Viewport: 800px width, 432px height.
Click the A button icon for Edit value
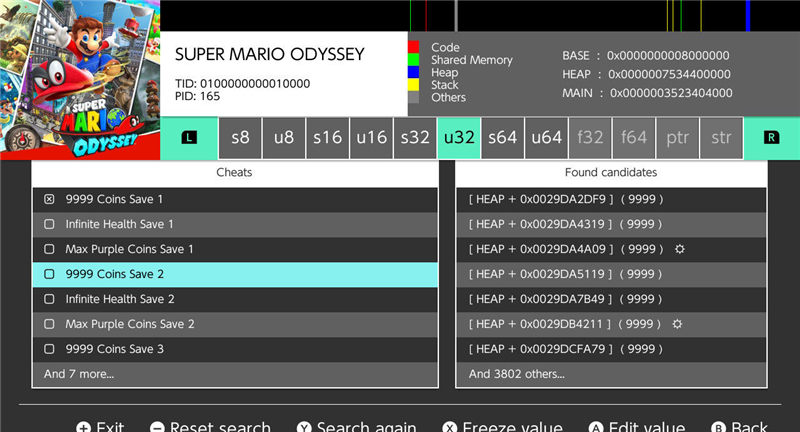[x=596, y=427]
